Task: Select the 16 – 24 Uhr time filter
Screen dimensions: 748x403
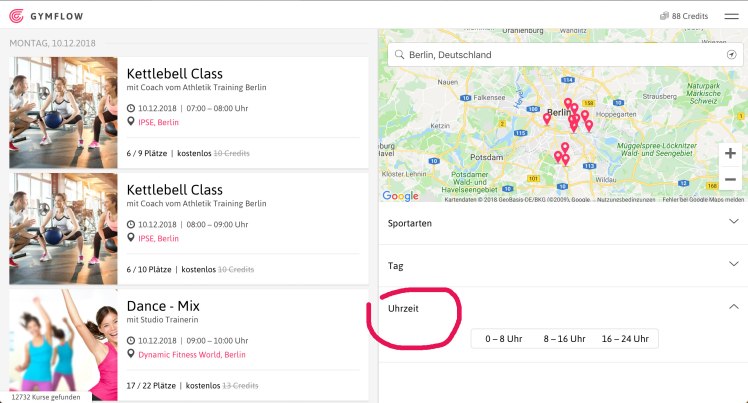Action: pyautogui.click(x=625, y=339)
